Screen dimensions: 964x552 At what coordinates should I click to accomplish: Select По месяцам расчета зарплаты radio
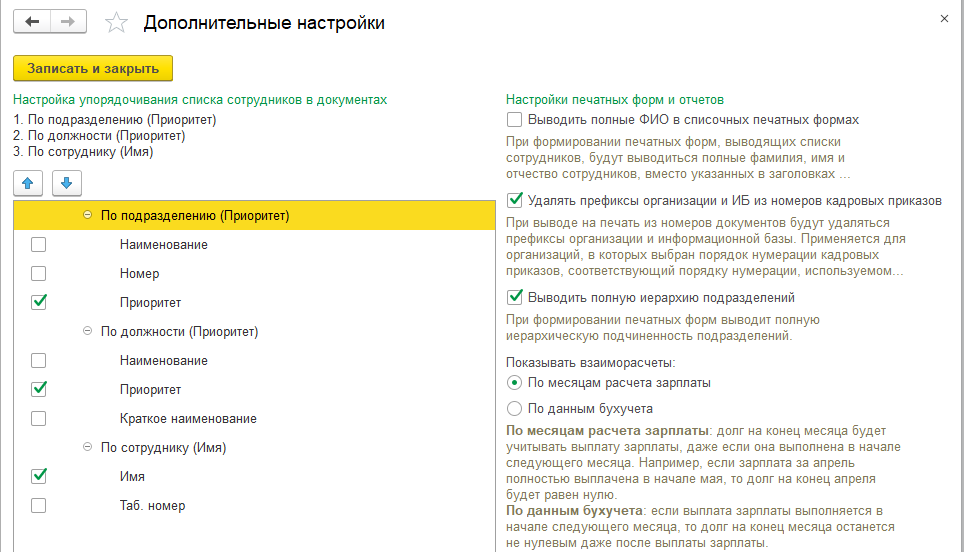click(515, 383)
